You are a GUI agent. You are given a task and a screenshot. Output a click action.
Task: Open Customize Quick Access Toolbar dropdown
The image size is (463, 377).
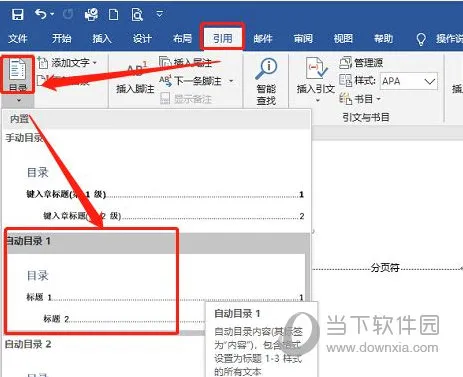[160, 14]
